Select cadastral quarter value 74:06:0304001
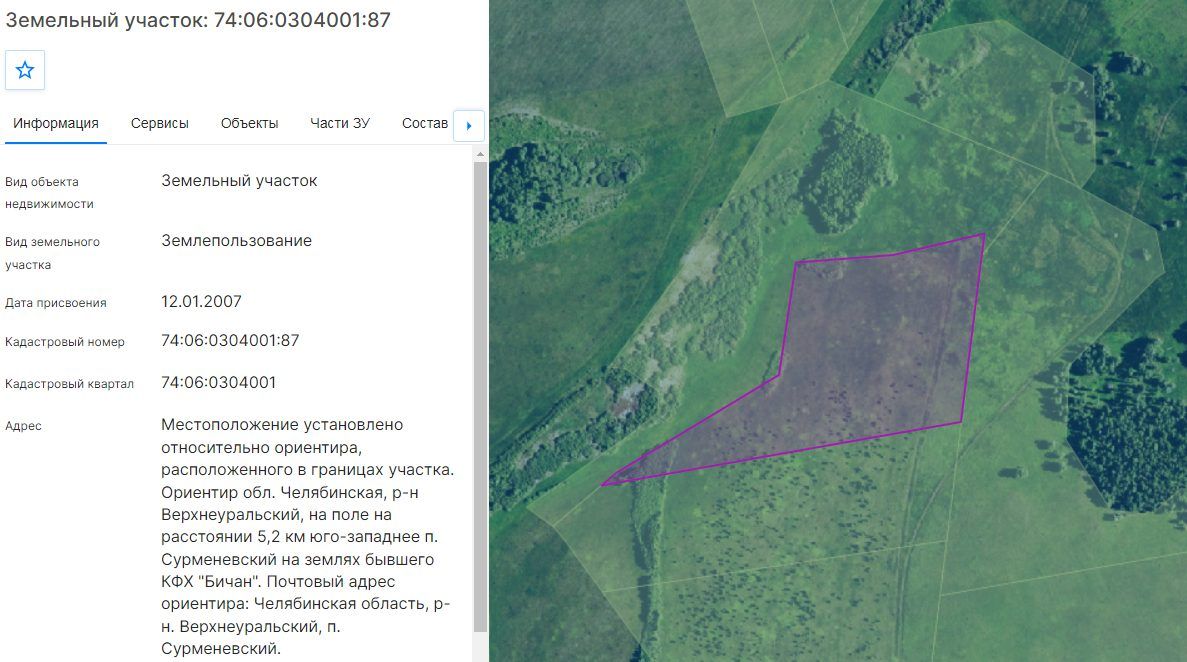The width and height of the screenshot is (1187, 662). pos(219,383)
